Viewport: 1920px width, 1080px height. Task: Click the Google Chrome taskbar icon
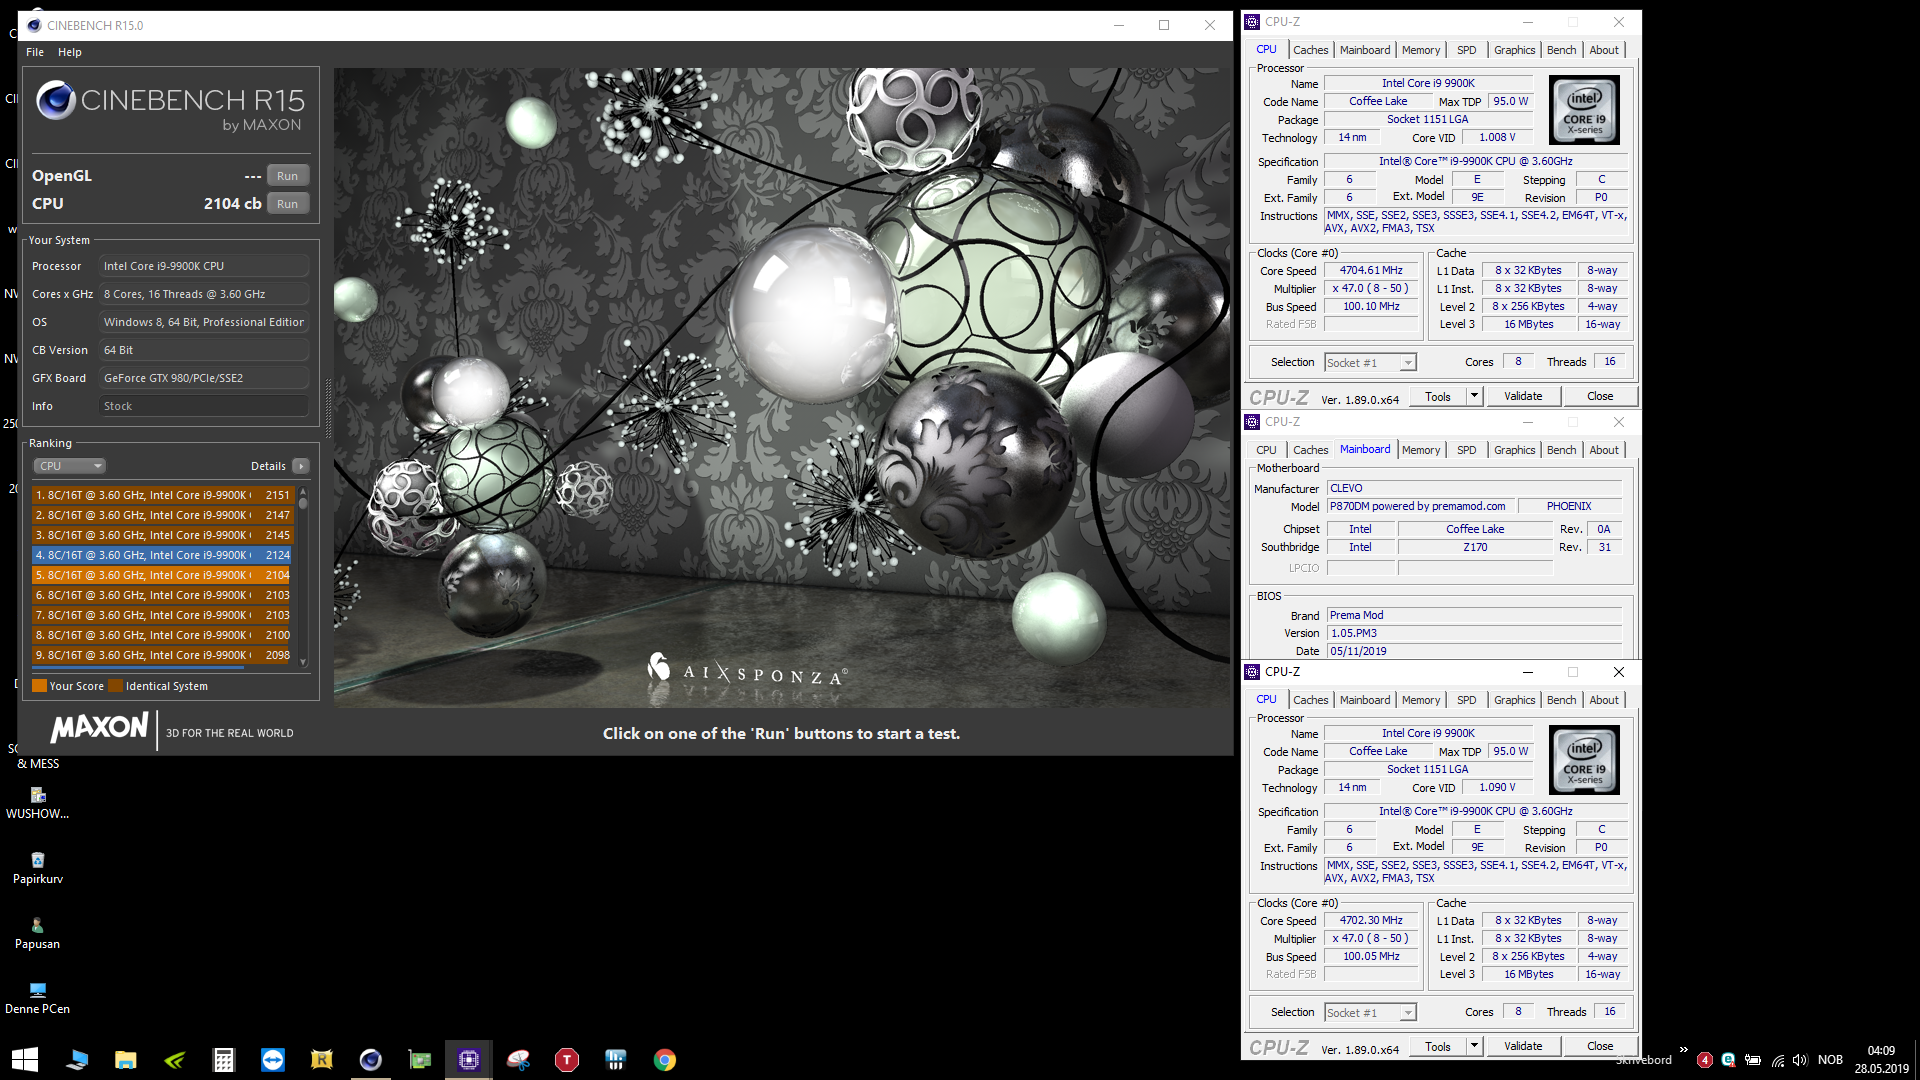coord(665,1060)
